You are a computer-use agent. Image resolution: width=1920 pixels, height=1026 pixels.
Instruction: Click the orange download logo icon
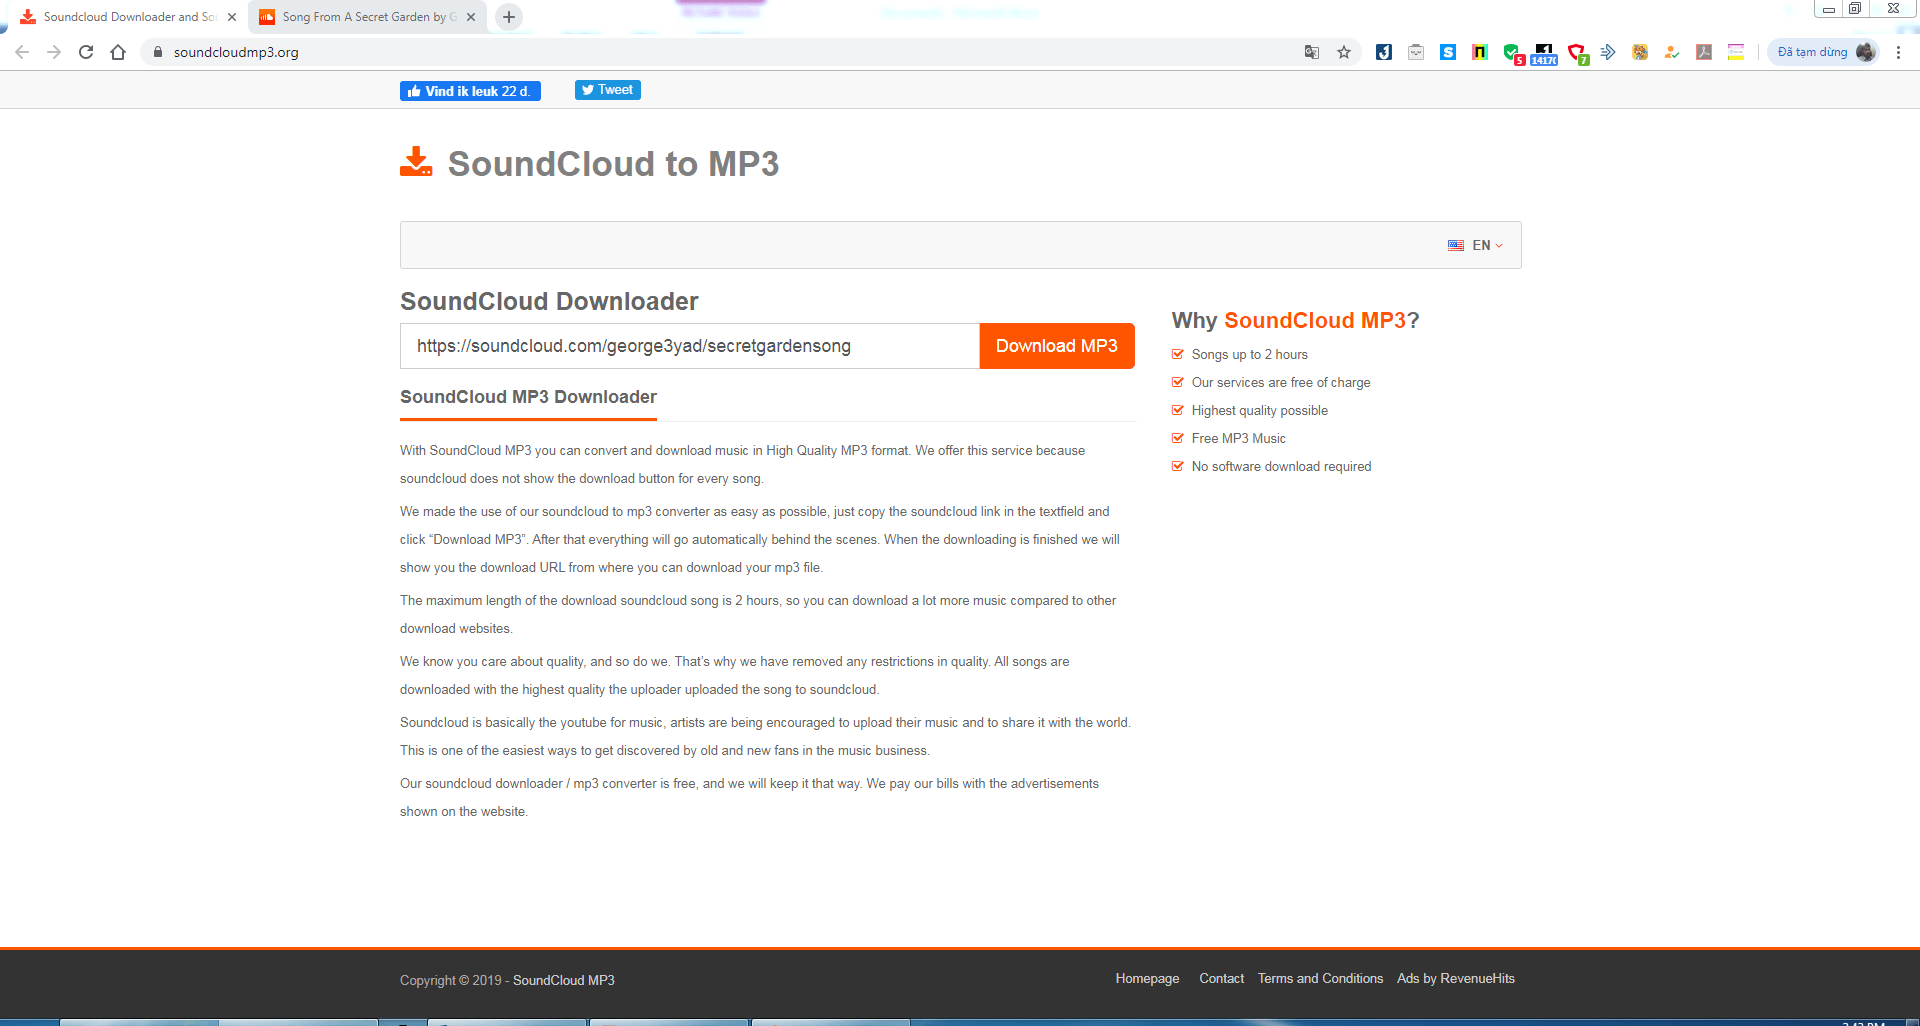(416, 162)
